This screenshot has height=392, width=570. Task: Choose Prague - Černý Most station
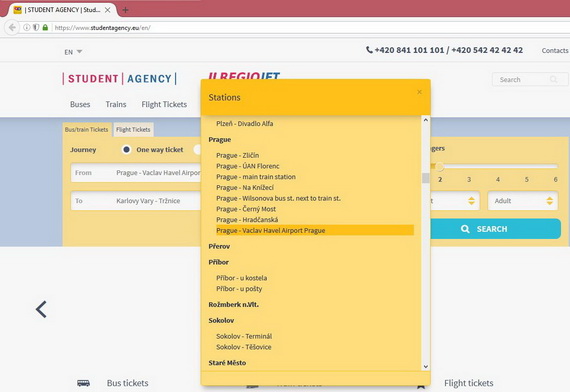coord(246,209)
